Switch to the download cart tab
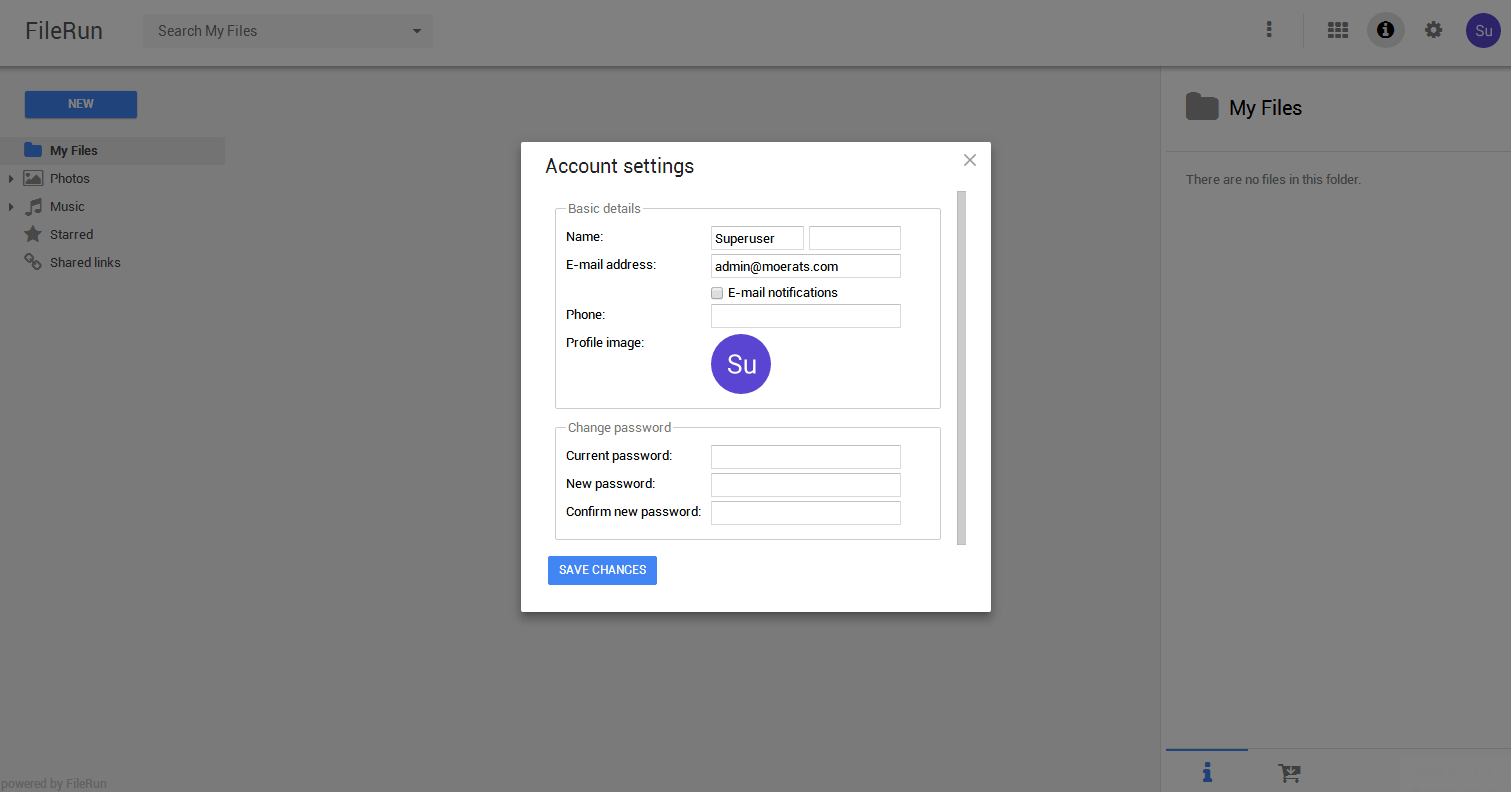 pyautogui.click(x=1289, y=773)
